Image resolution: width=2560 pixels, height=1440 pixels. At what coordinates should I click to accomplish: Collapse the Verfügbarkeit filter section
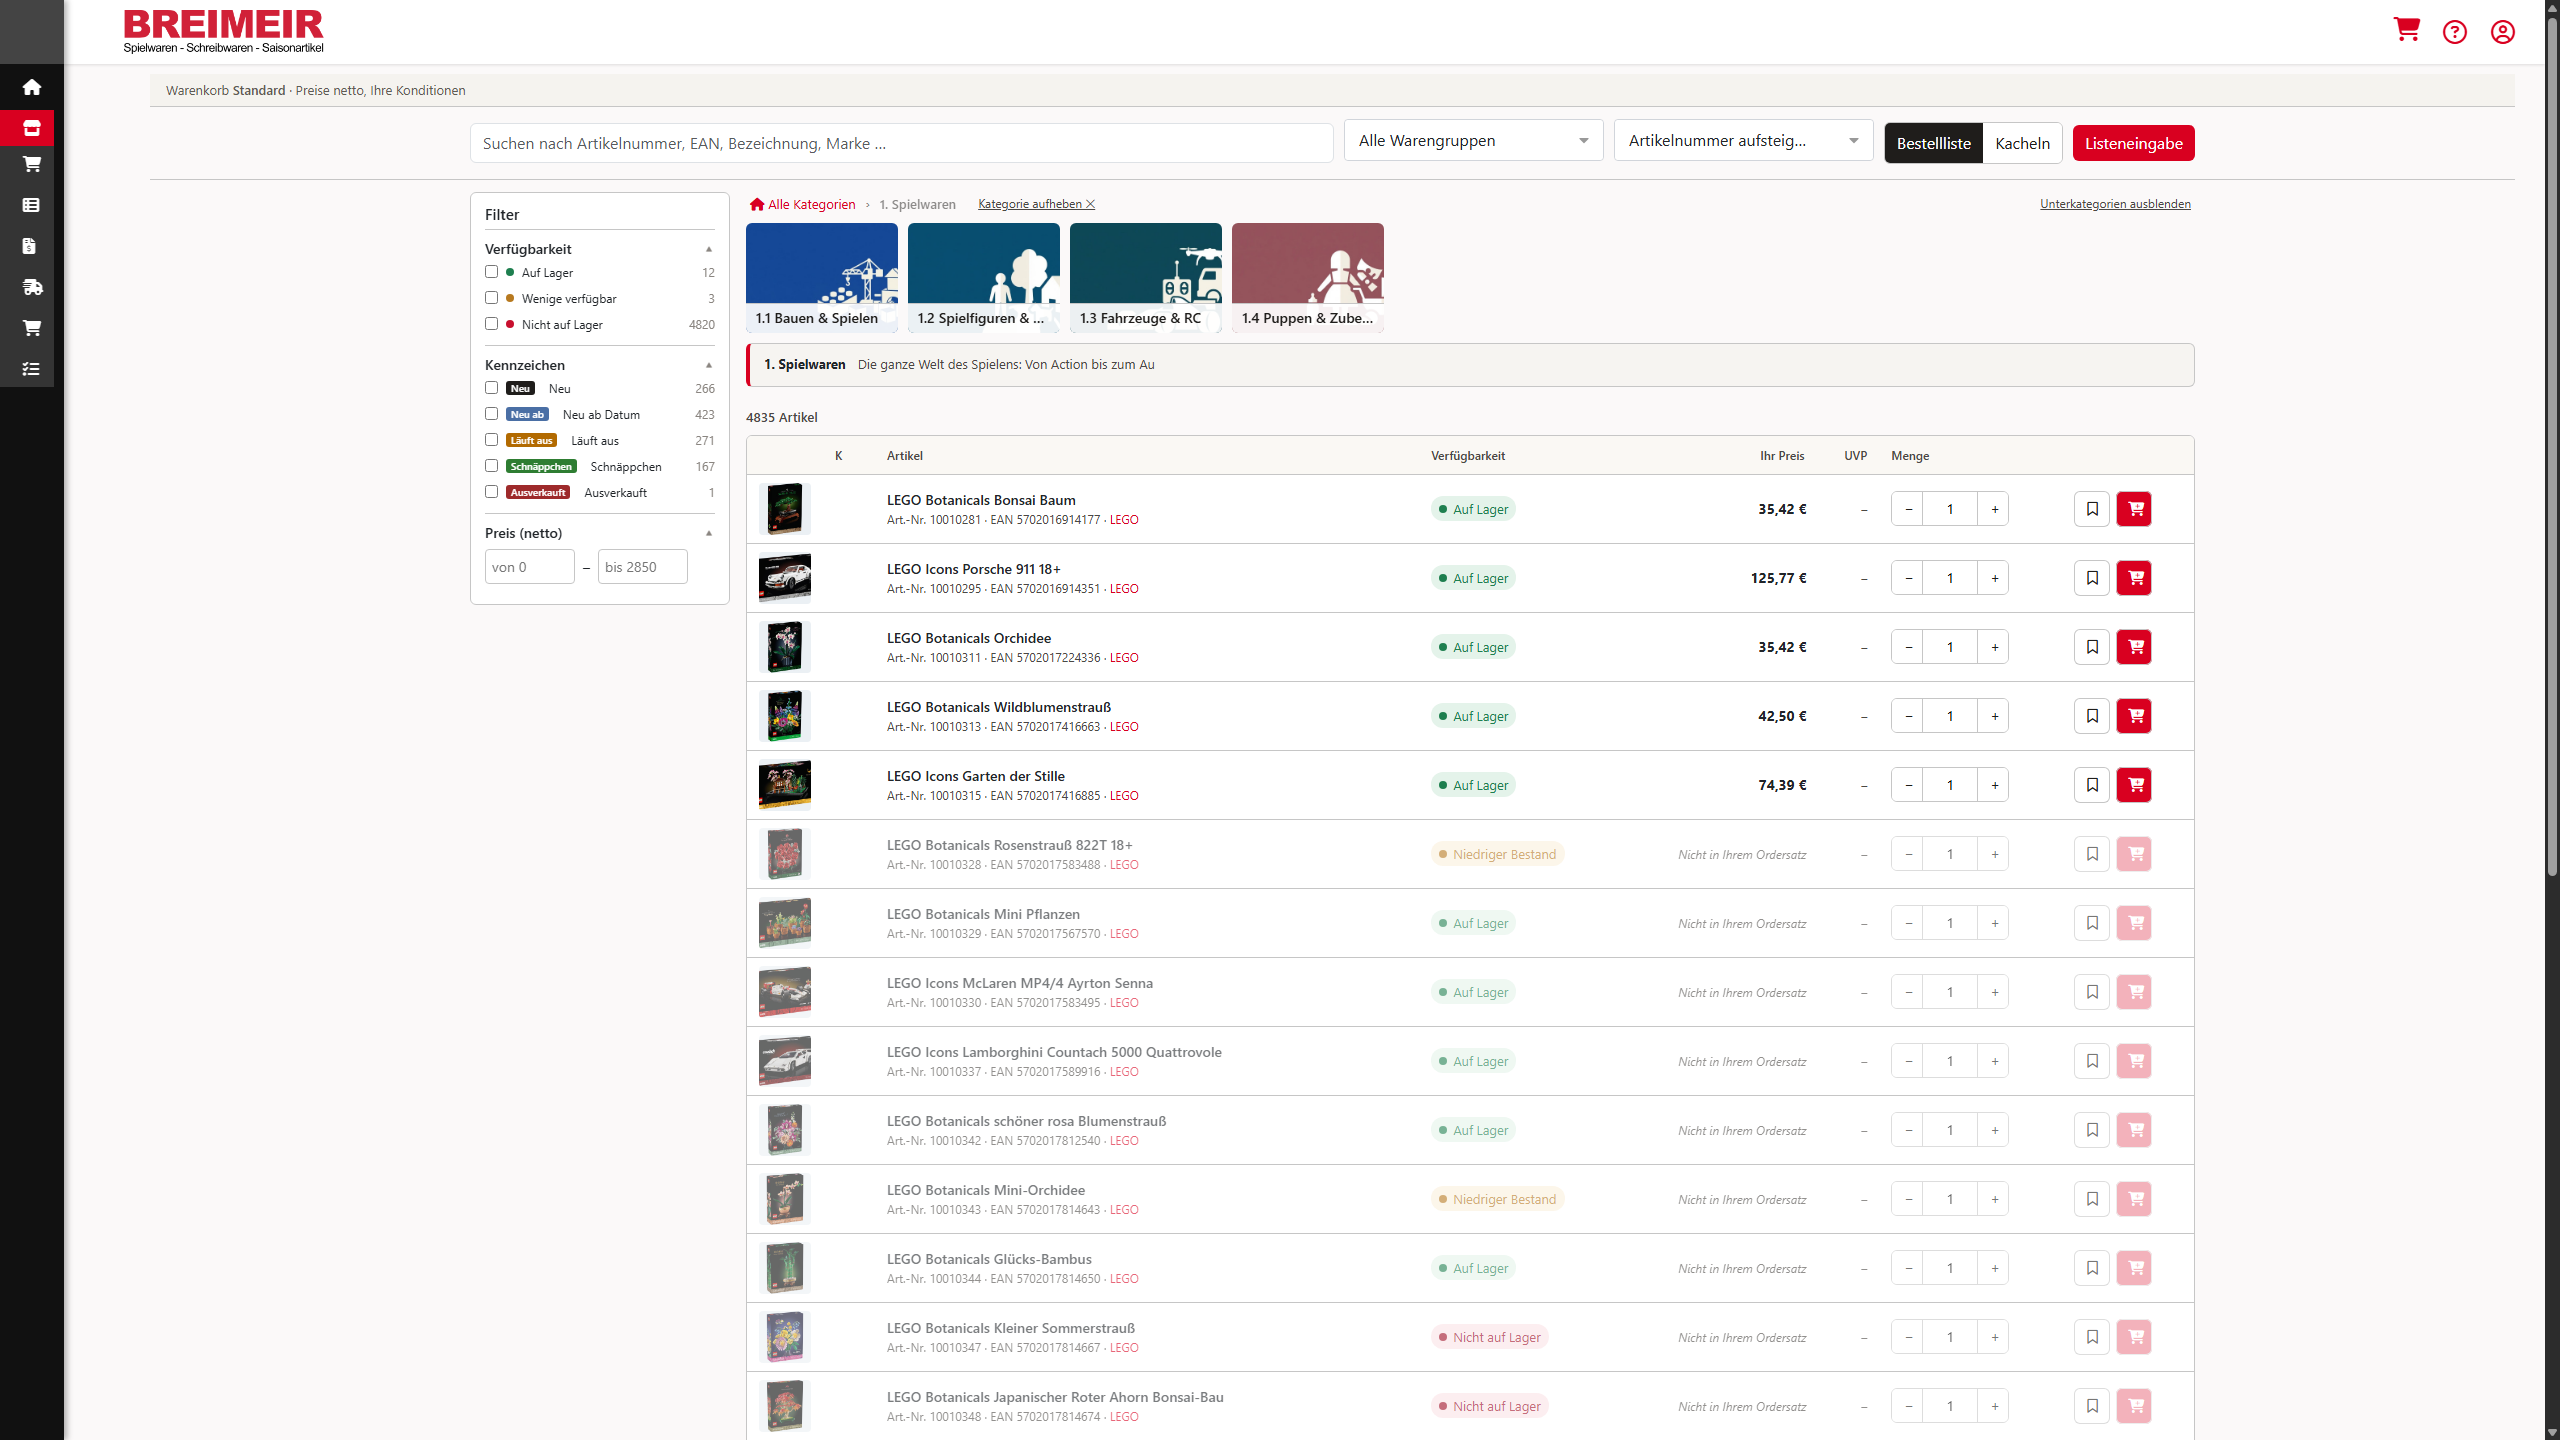click(709, 249)
